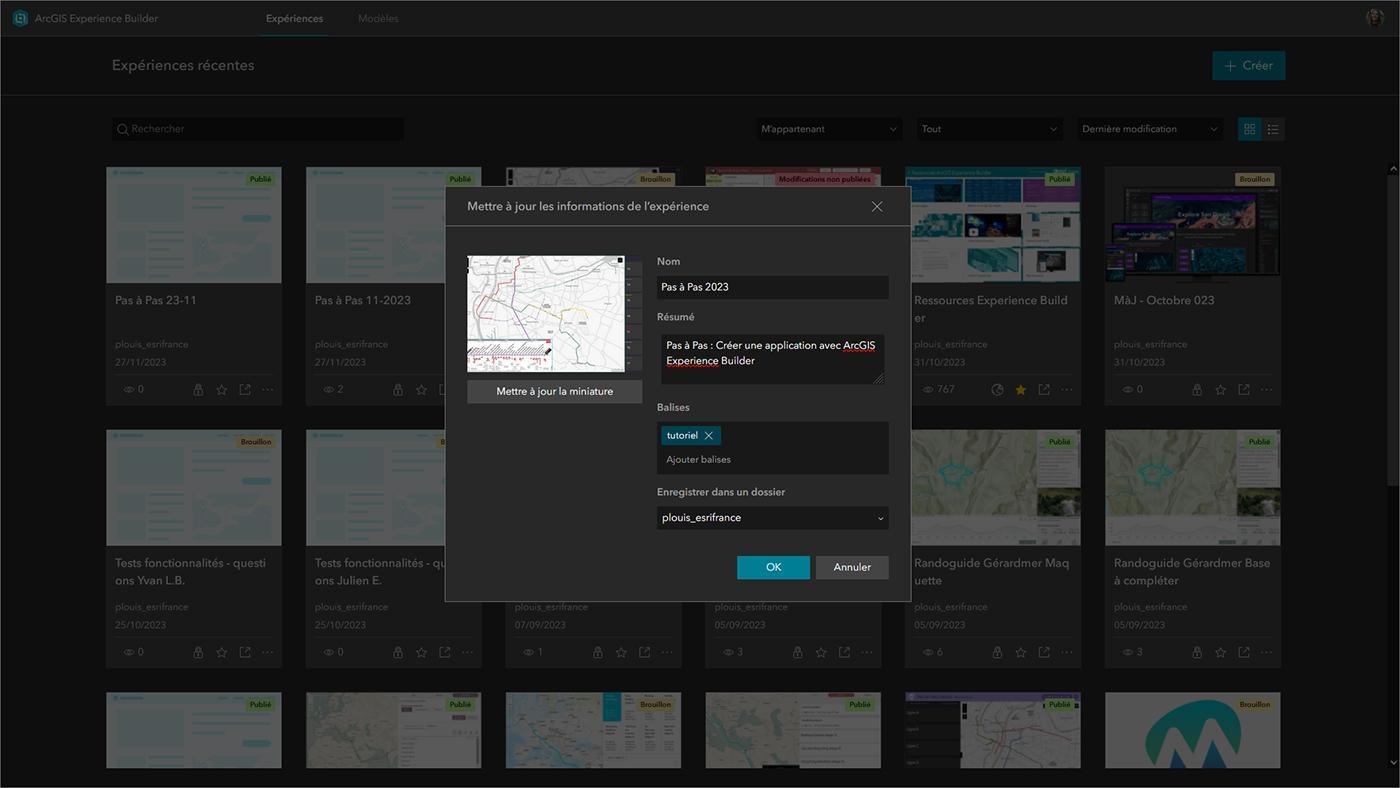
Task: Remove the tutoriel tag
Action: pos(708,436)
